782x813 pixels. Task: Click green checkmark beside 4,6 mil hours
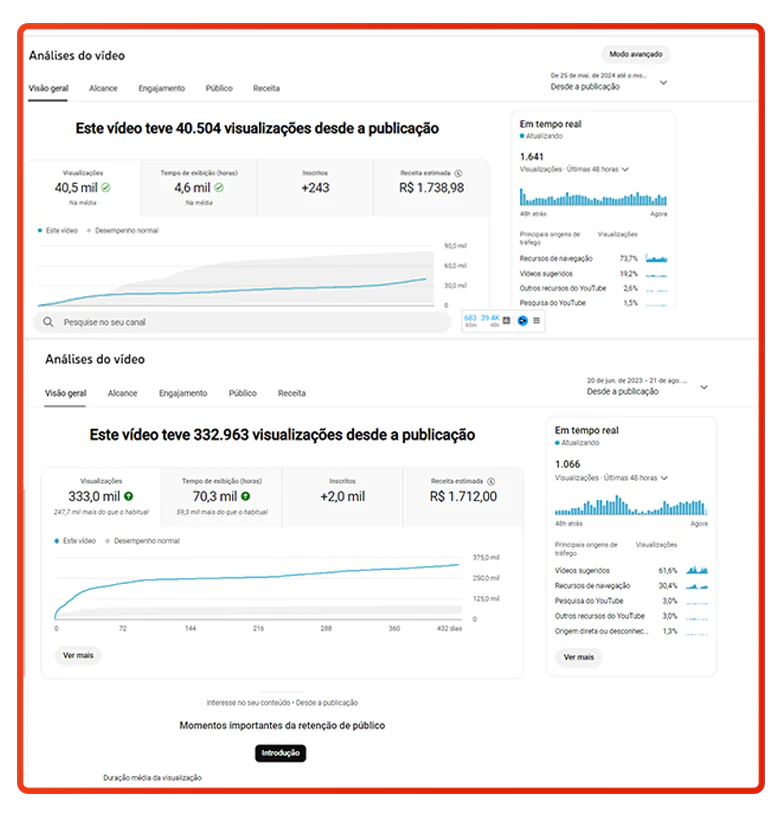[219, 187]
